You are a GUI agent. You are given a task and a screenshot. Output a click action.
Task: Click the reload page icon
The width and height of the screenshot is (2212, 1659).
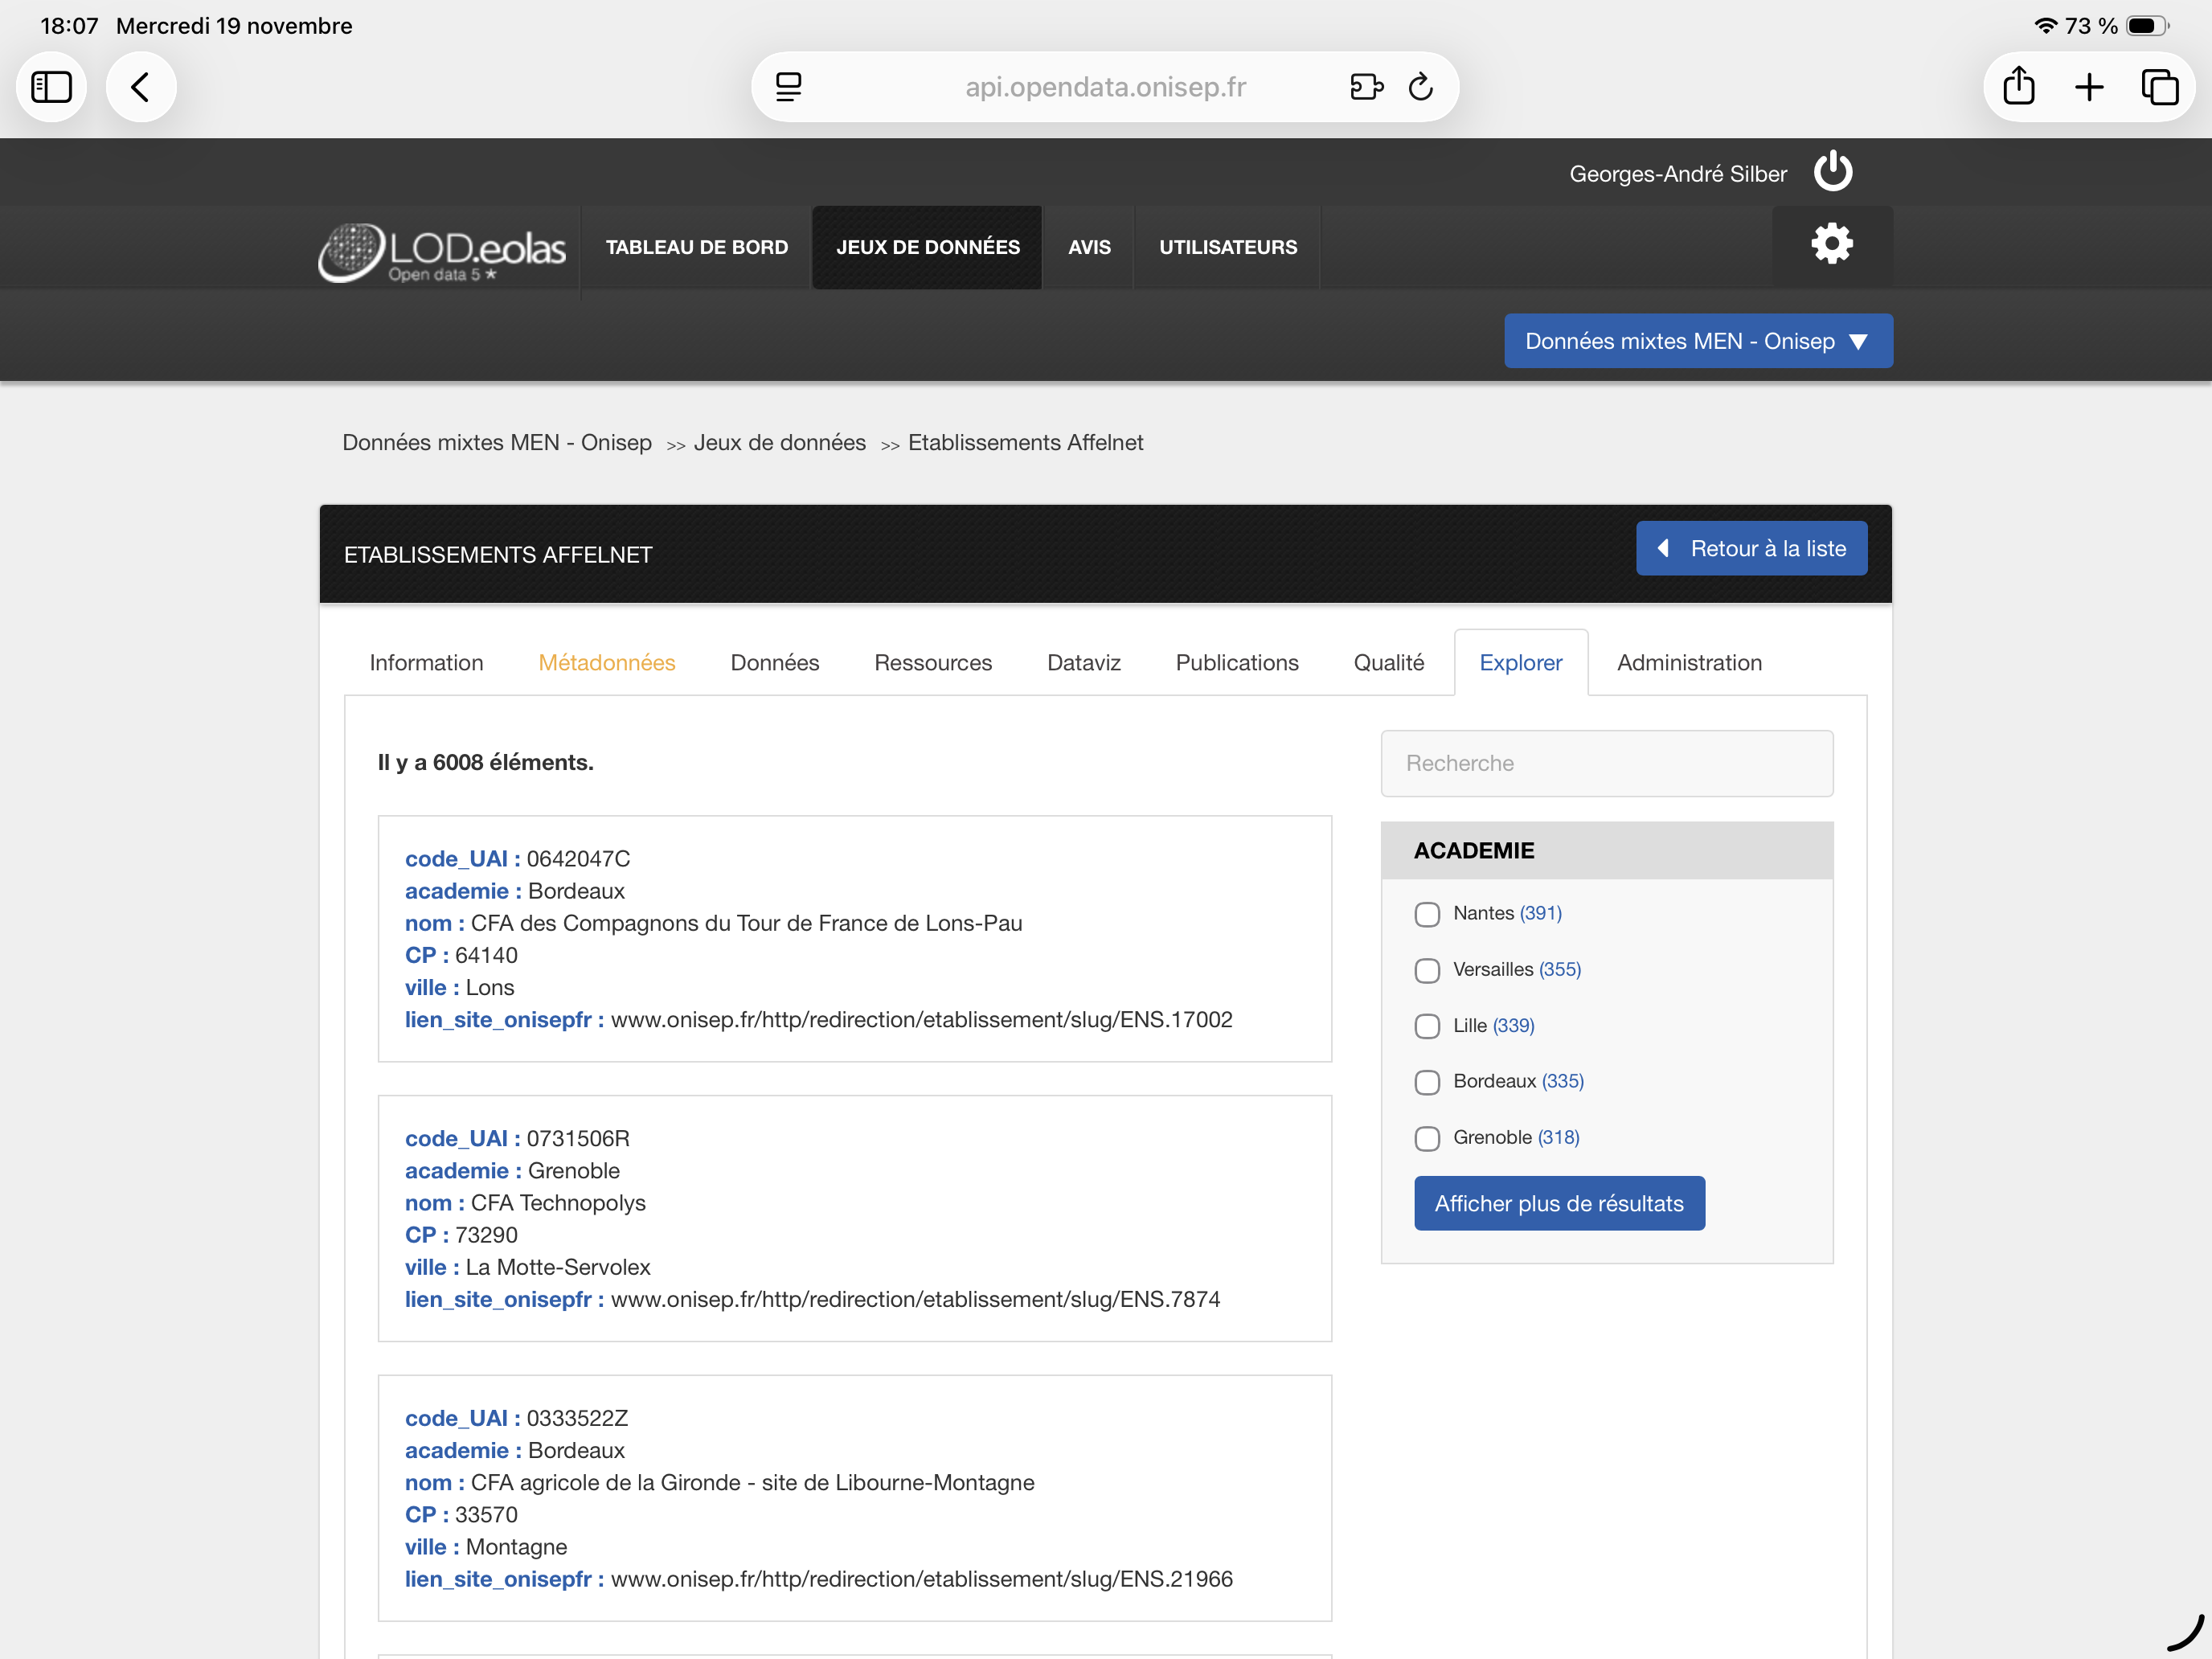click(1420, 88)
